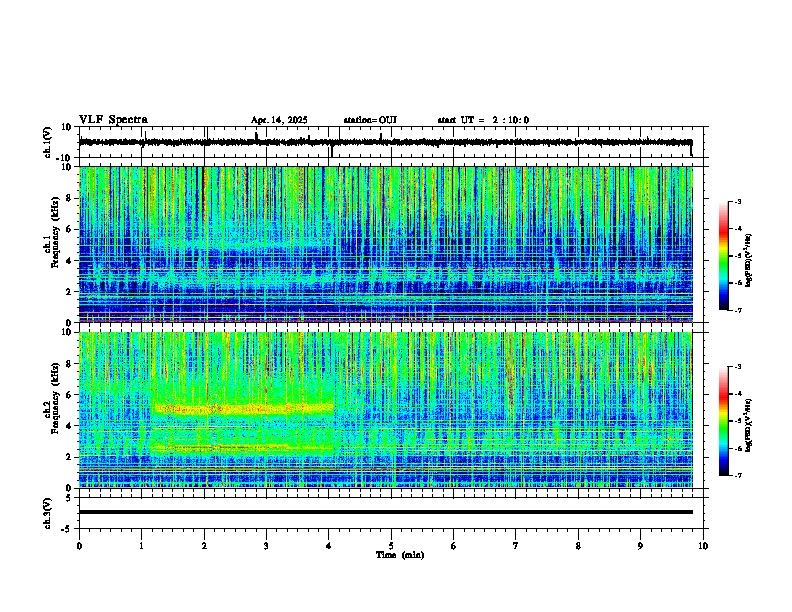Click the "8" kHz tick on ch.2 axis
The width and height of the screenshot is (792, 612).
(70, 364)
